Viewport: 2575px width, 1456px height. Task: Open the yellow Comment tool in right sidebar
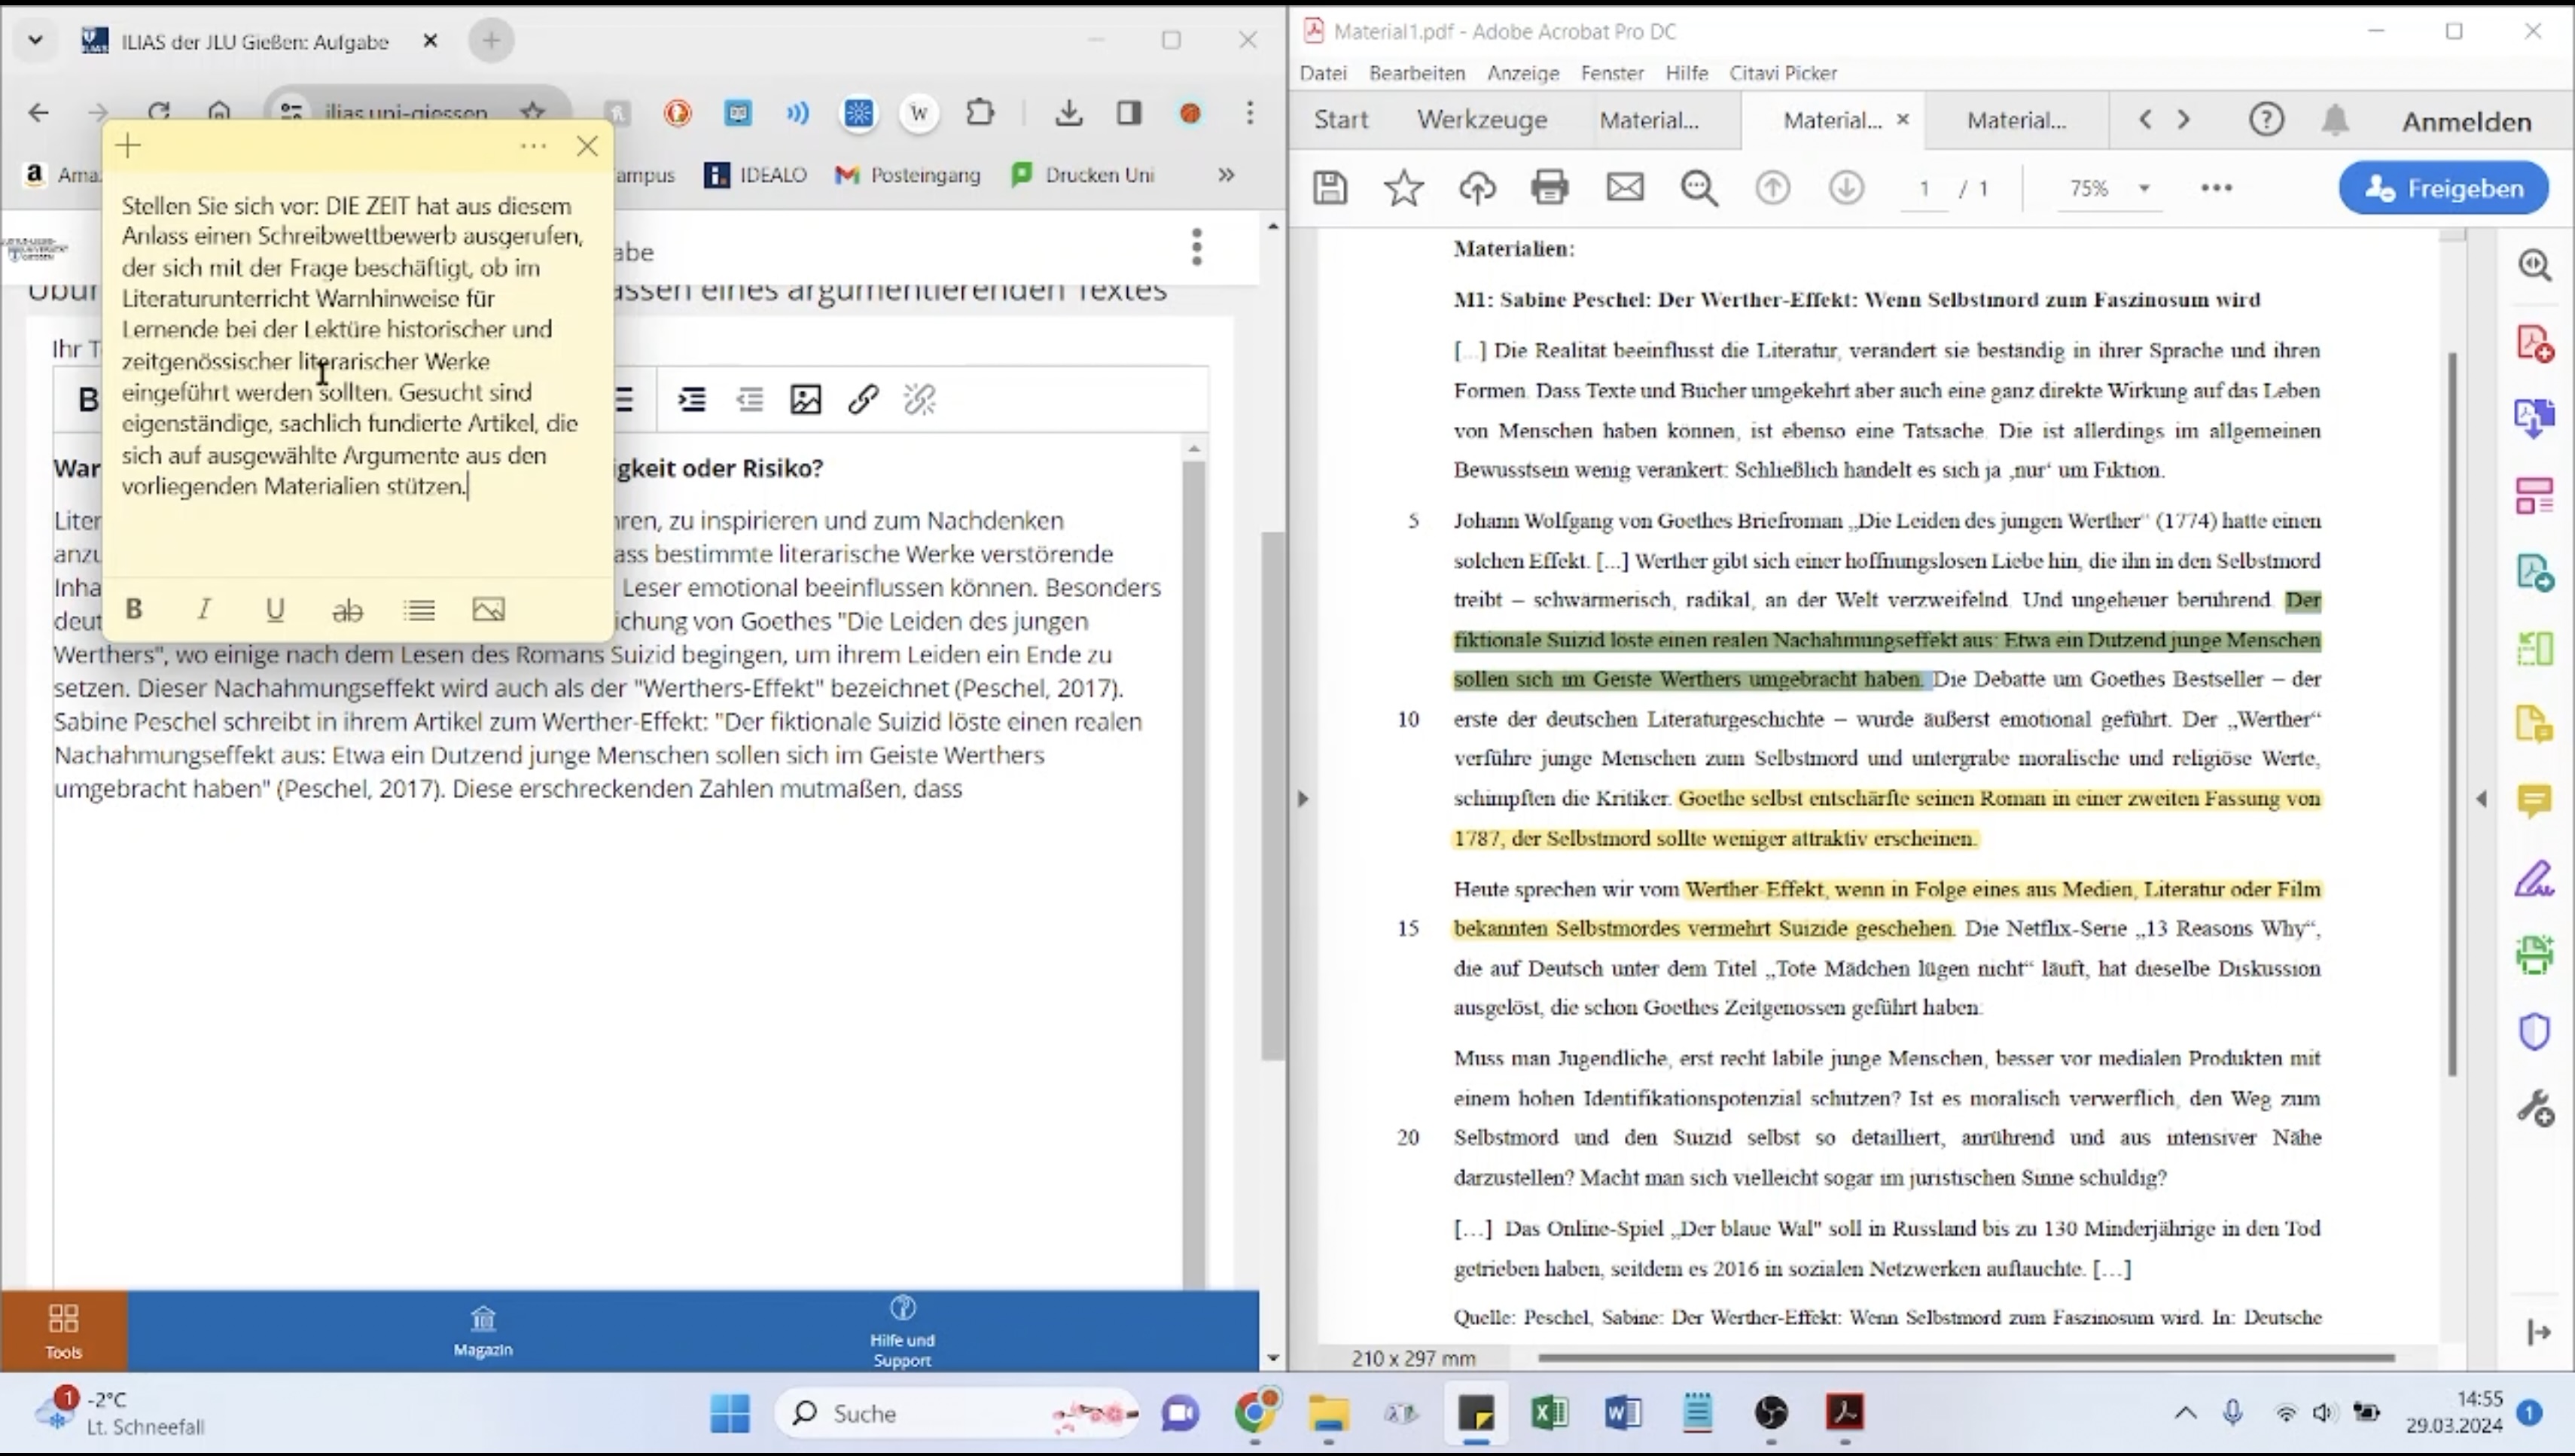[2534, 802]
